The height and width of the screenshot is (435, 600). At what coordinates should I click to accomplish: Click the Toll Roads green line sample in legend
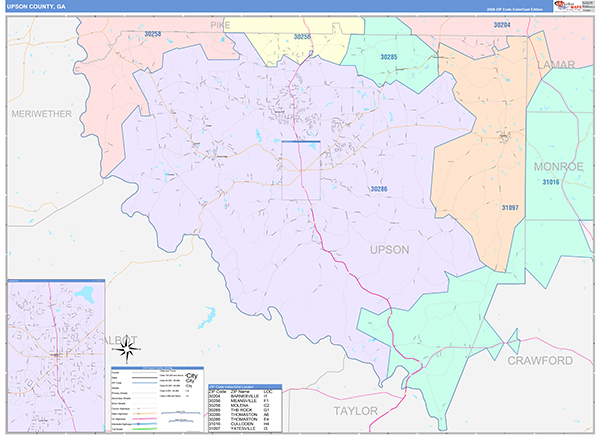click(x=145, y=429)
